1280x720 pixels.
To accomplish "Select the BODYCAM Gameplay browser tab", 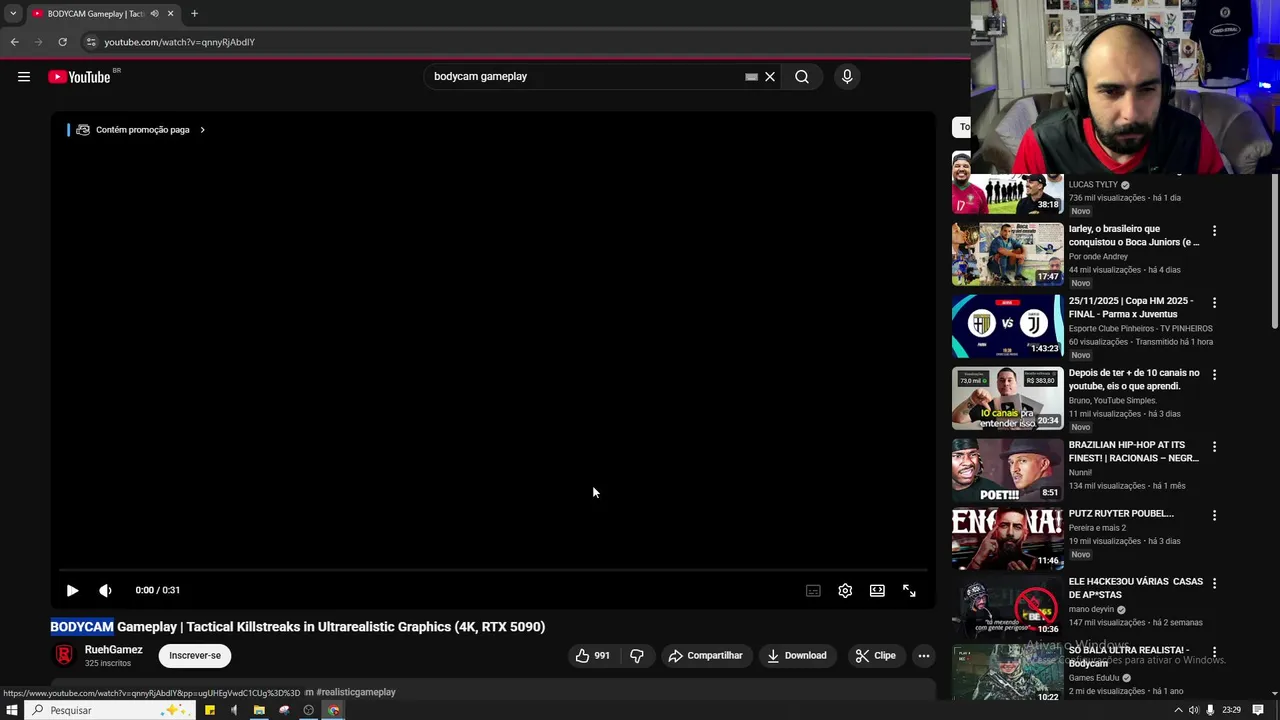I will click(x=102, y=14).
